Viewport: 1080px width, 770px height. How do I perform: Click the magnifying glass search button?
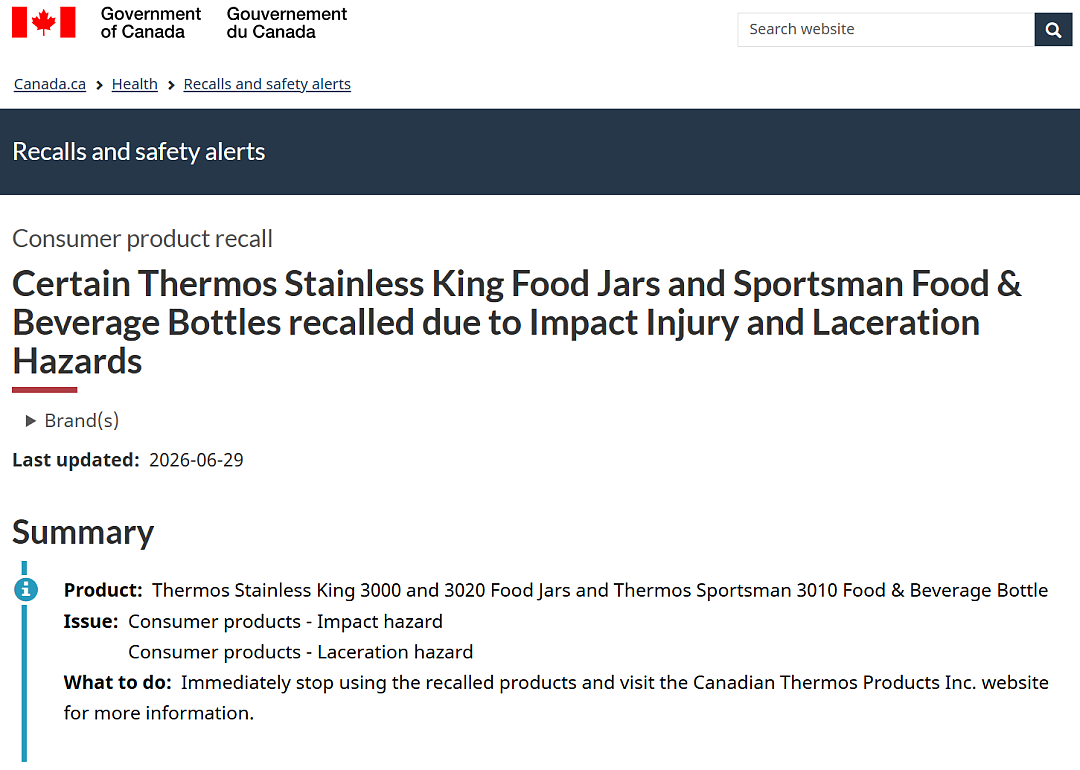1052,30
